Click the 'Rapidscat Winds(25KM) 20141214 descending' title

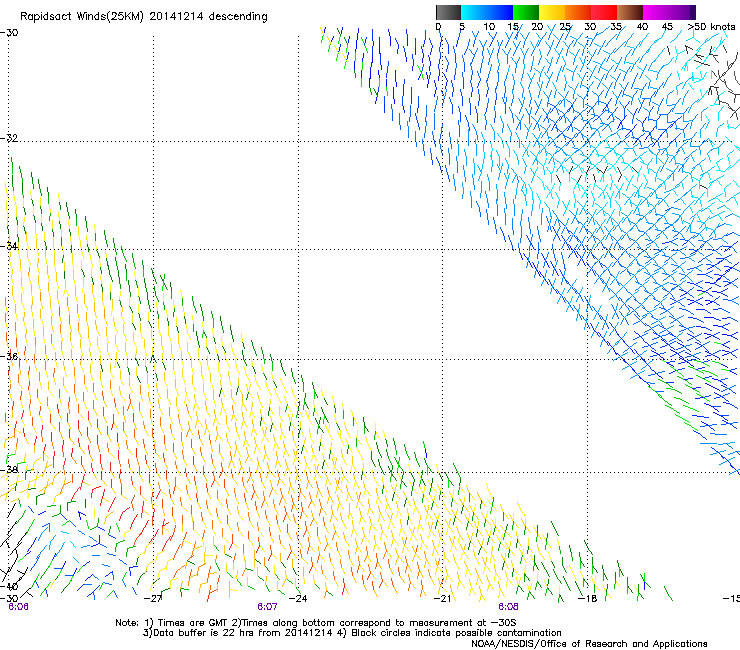[143, 17]
